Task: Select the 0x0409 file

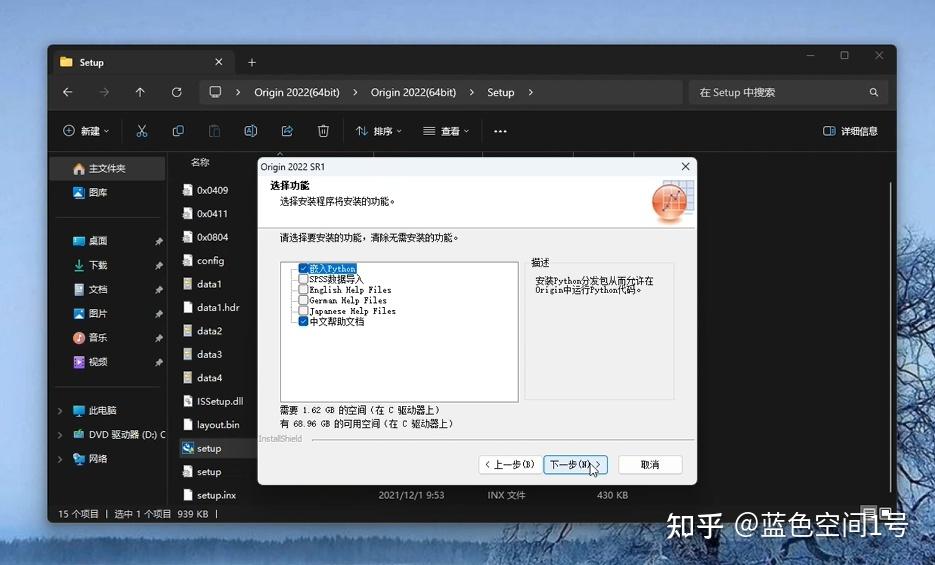Action: (x=206, y=190)
